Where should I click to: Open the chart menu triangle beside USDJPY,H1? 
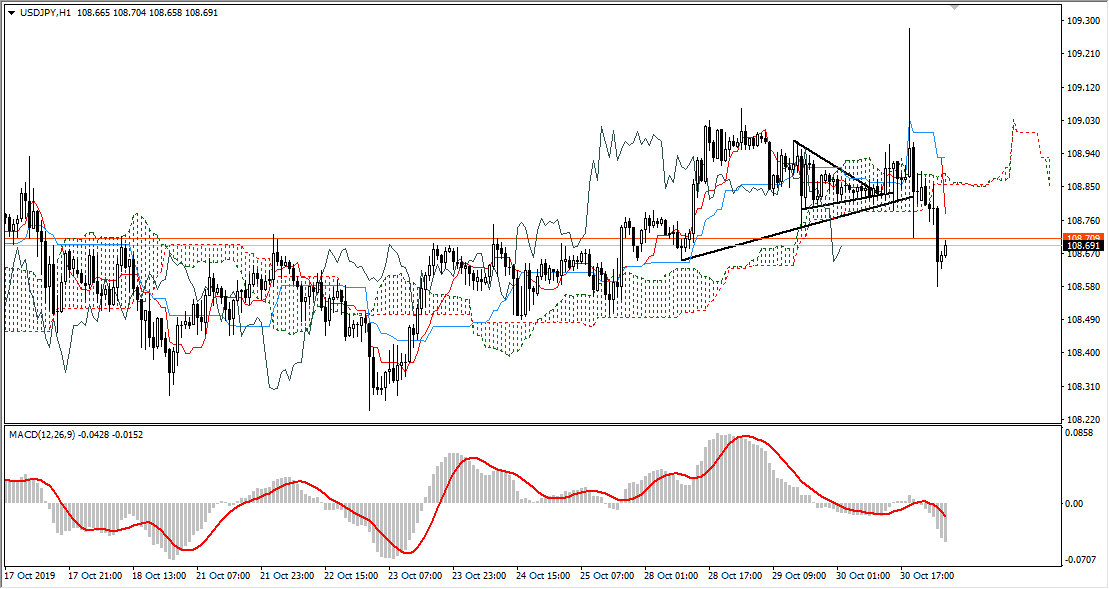11,13
